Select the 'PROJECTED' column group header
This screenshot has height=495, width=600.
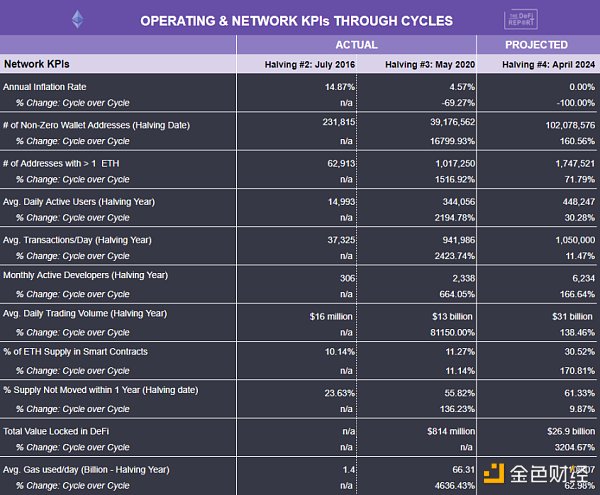(536, 45)
